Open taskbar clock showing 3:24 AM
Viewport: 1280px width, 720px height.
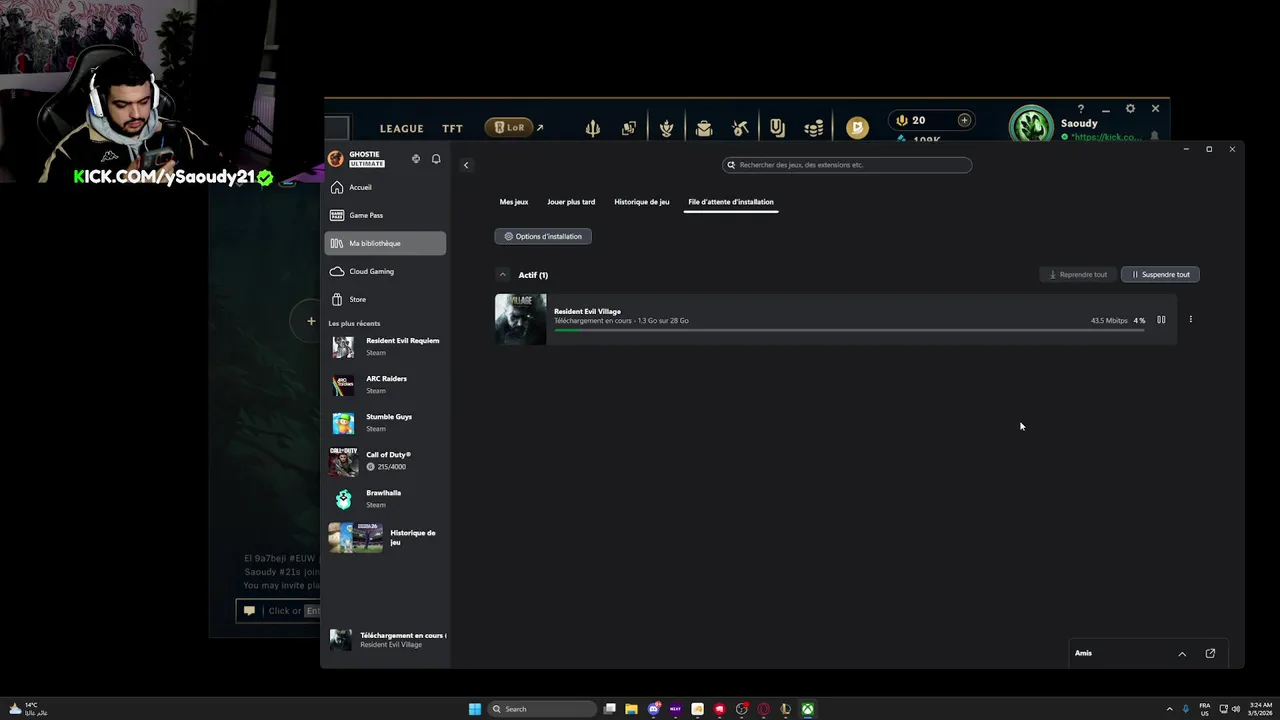pyautogui.click(x=1261, y=709)
